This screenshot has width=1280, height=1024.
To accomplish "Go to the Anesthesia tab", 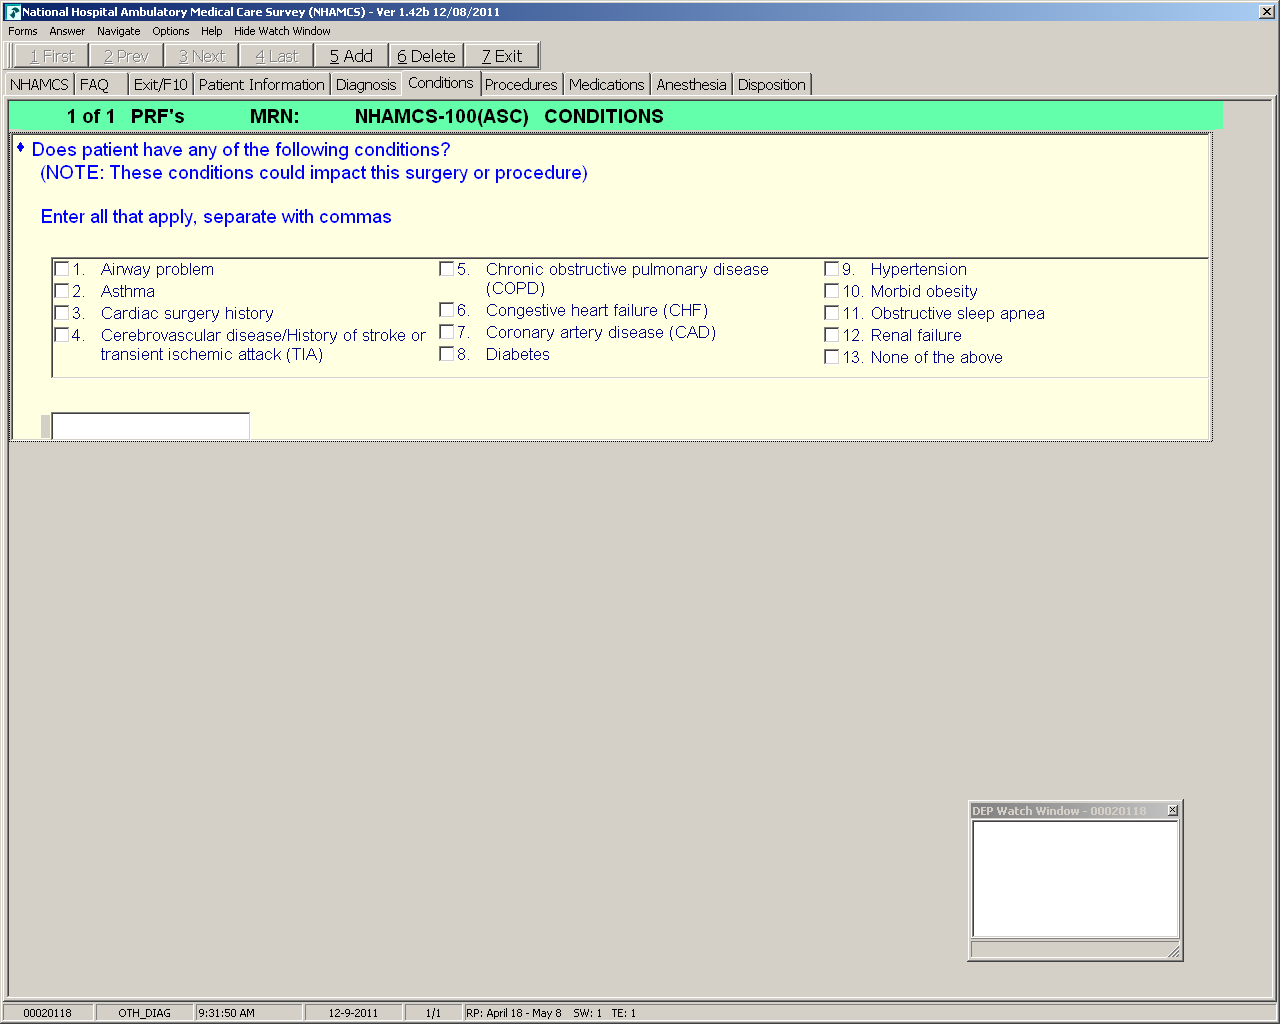I will click(x=692, y=85).
